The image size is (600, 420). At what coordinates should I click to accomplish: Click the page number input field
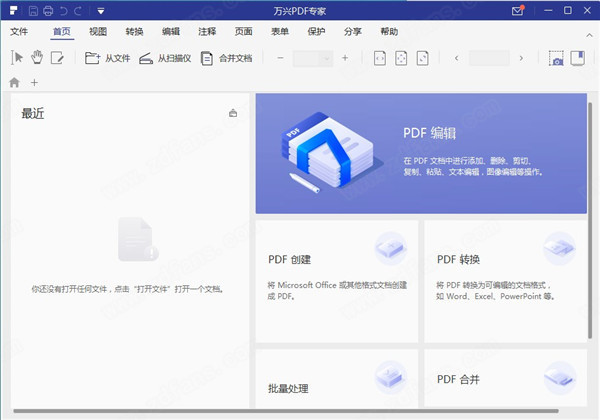(489, 59)
